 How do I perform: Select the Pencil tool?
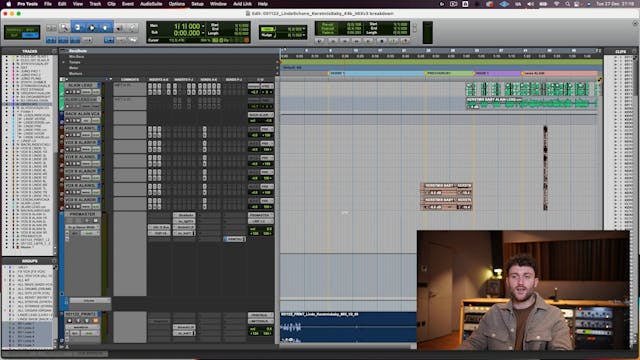click(x=132, y=28)
